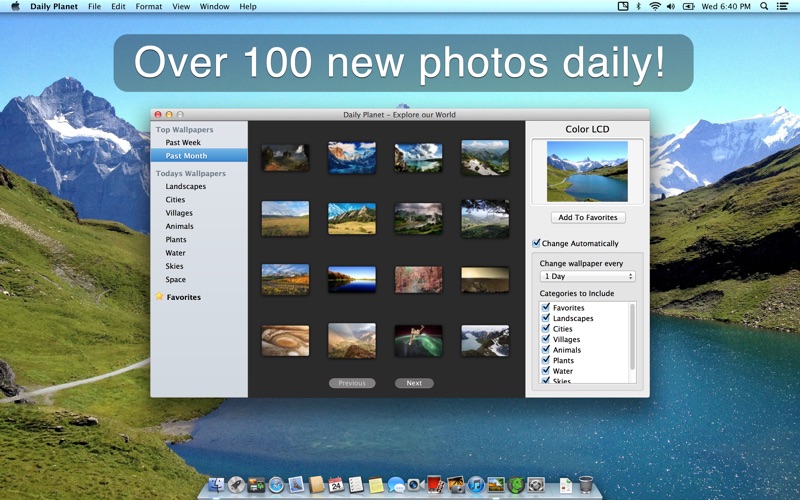Open Finder from the Dock
This screenshot has height=500, width=800.
216,484
